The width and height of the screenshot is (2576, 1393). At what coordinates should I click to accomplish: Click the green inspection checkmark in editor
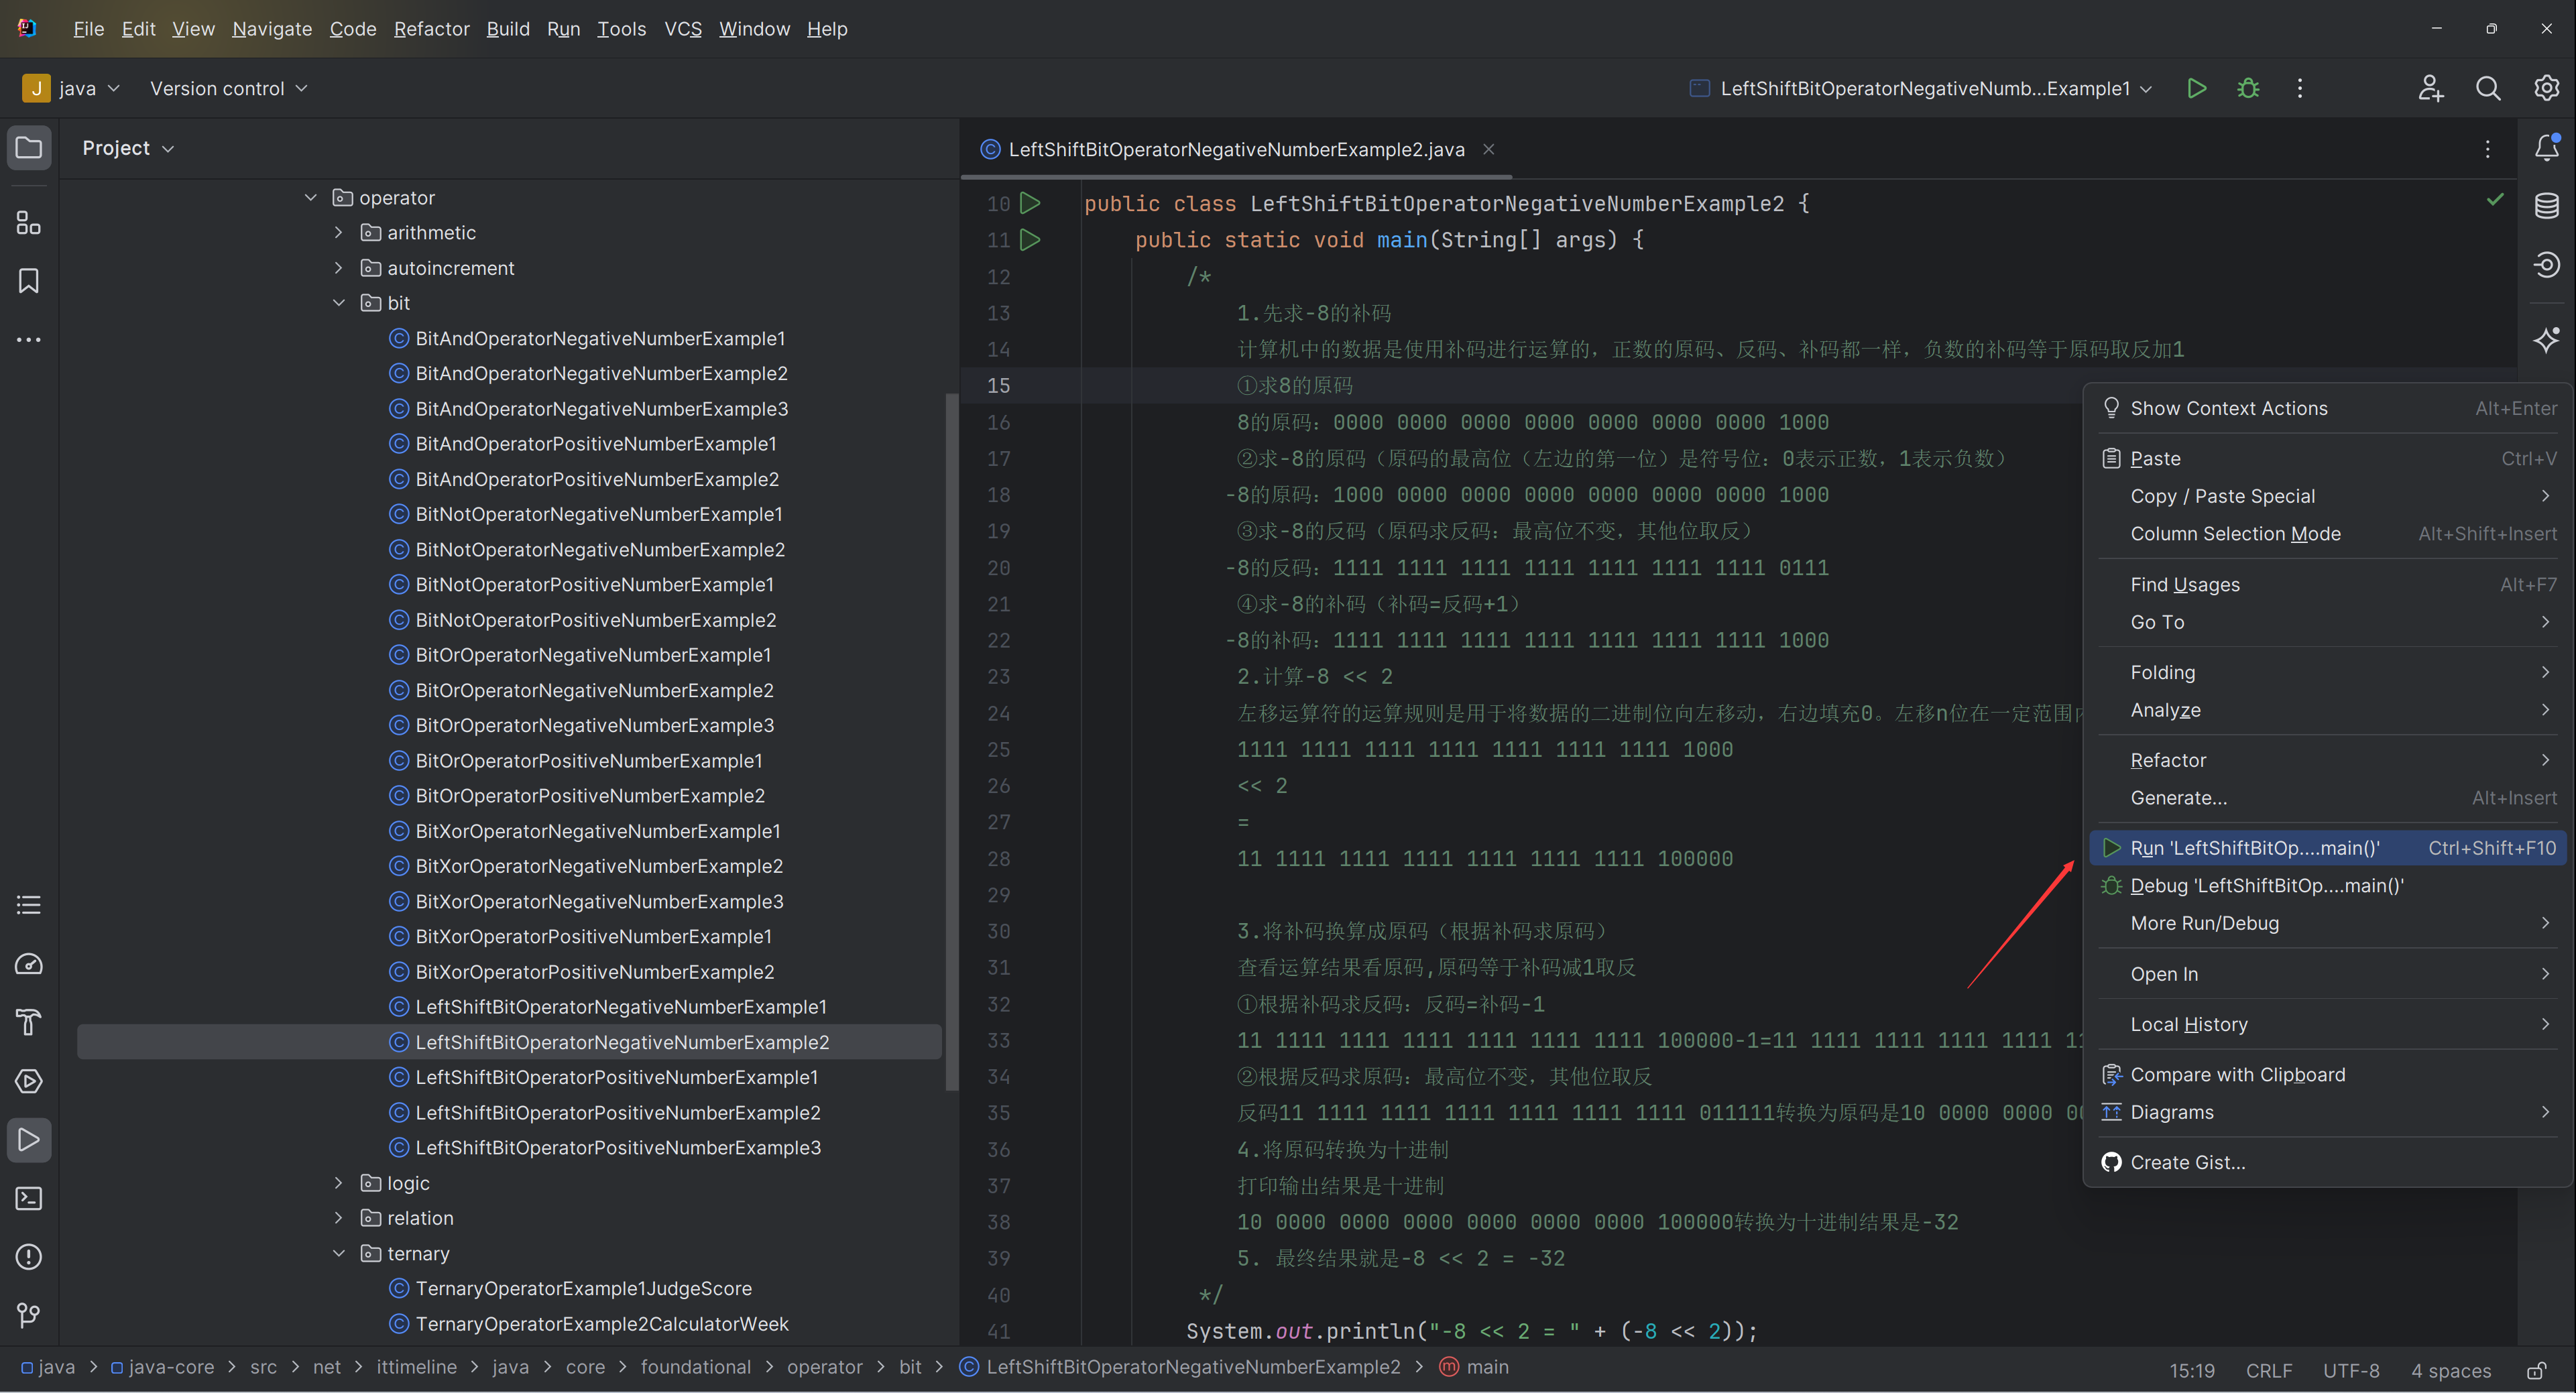pyautogui.click(x=2494, y=200)
